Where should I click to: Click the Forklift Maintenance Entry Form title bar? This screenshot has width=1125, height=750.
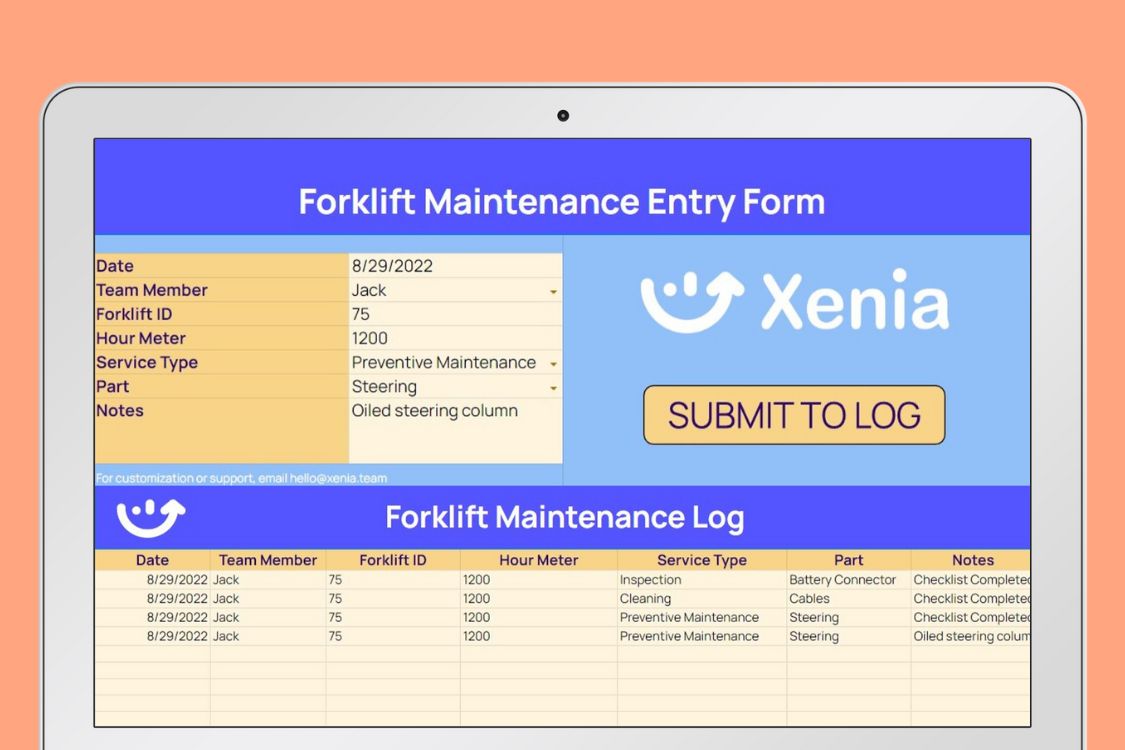(x=562, y=201)
